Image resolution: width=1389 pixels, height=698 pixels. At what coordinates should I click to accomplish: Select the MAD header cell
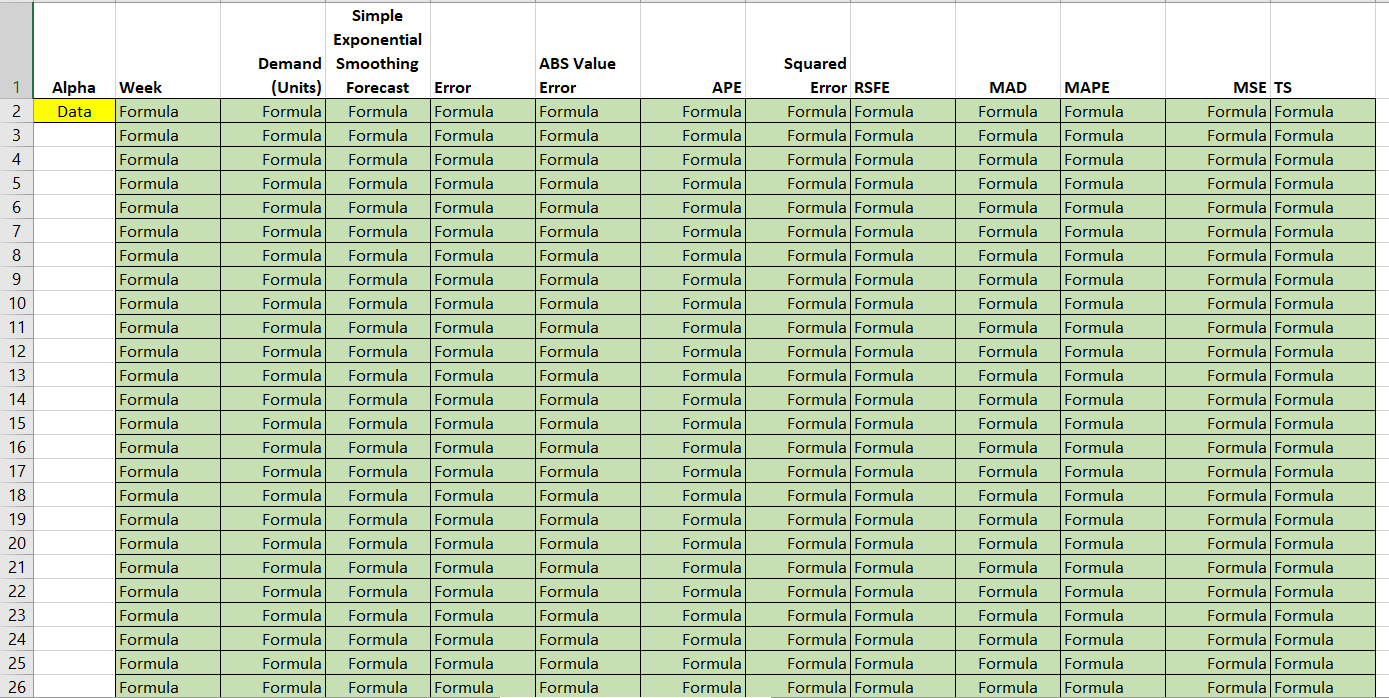click(x=1007, y=87)
